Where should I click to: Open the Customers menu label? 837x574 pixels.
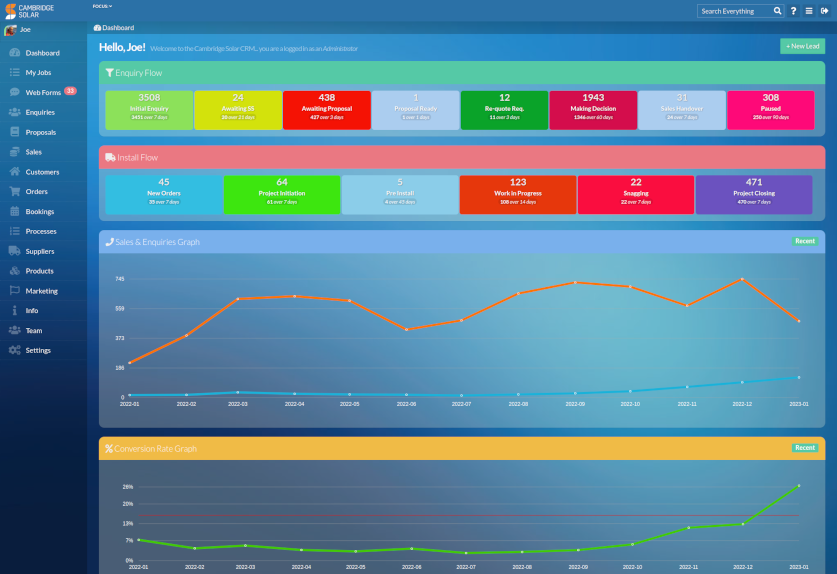pos(42,172)
